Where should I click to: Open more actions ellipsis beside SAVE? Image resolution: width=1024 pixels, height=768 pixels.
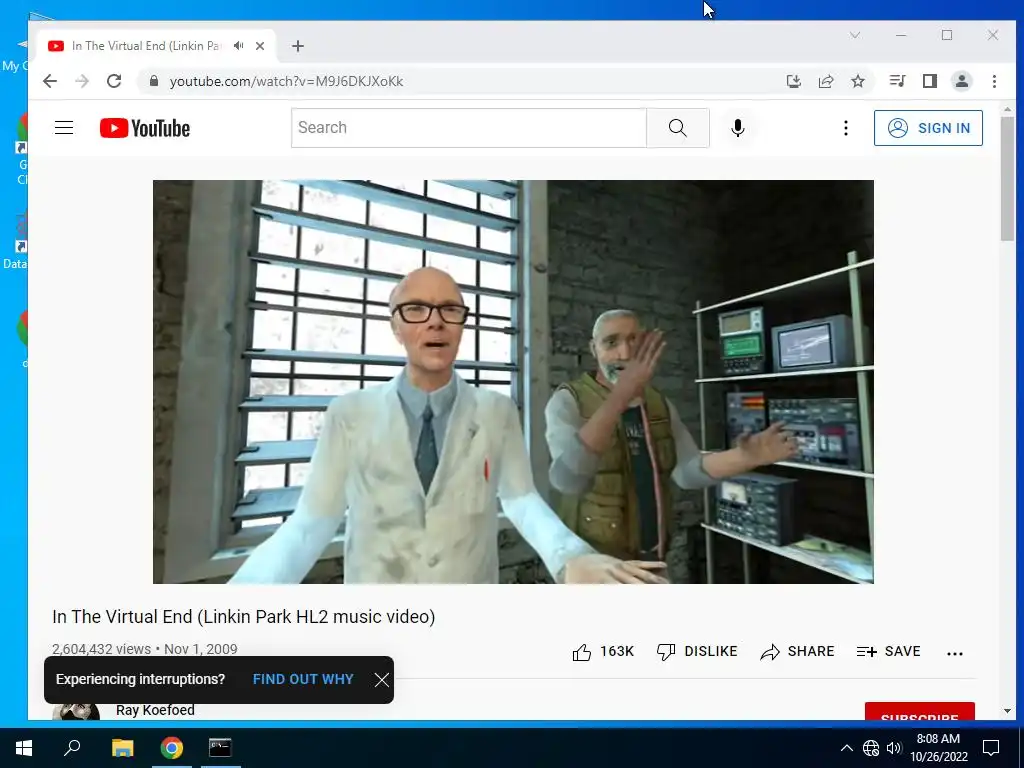click(x=955, y=653)
